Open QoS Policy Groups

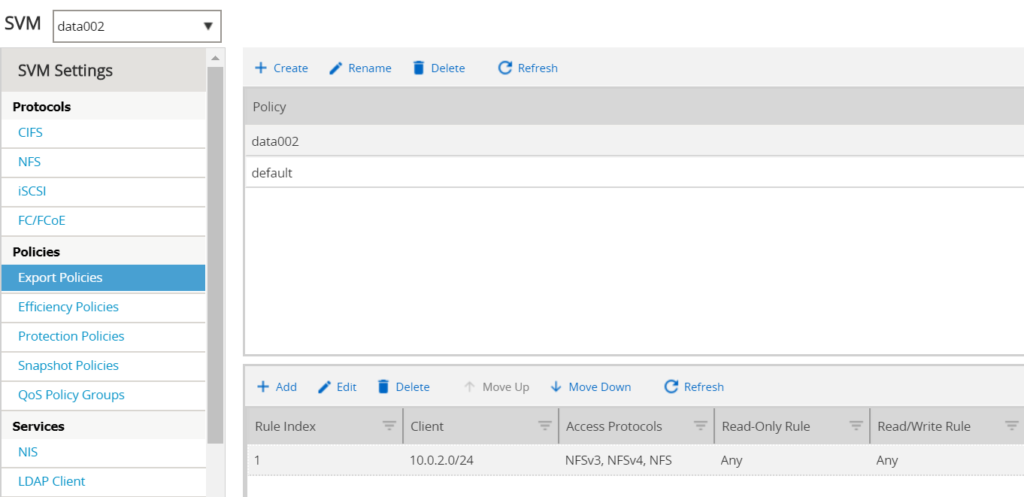[71, 395]
